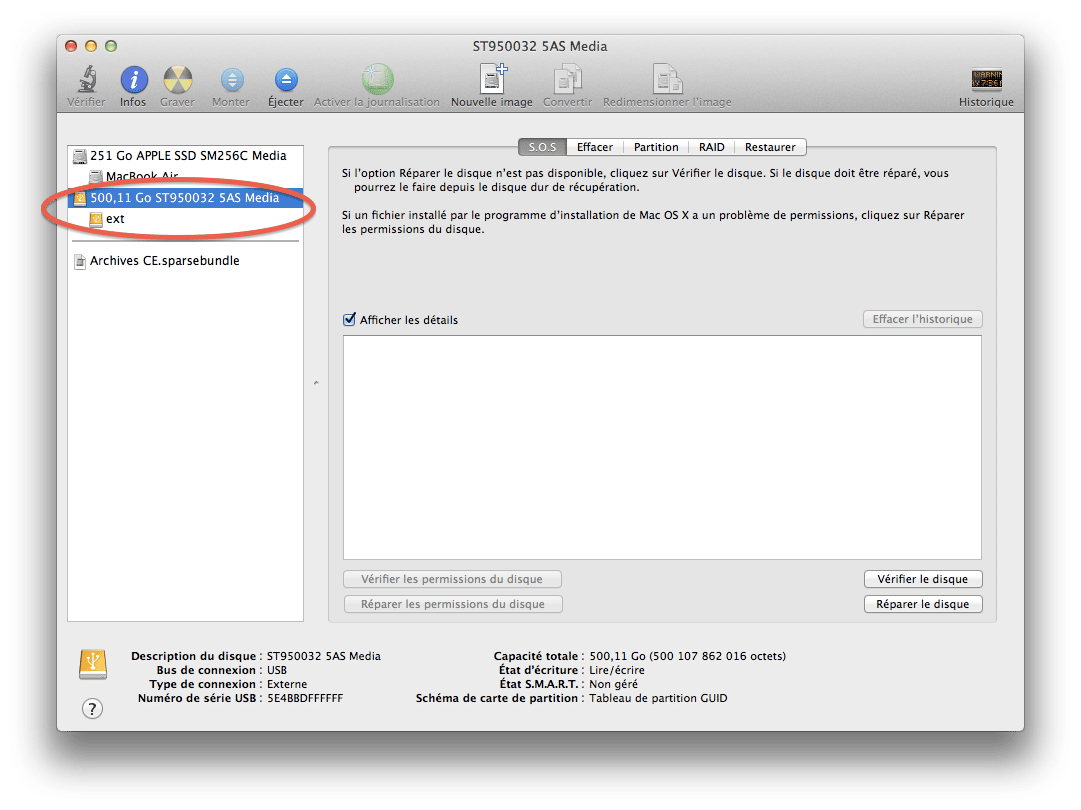
Task: Switch to the Restaurer tab
Action: point(770,147)
